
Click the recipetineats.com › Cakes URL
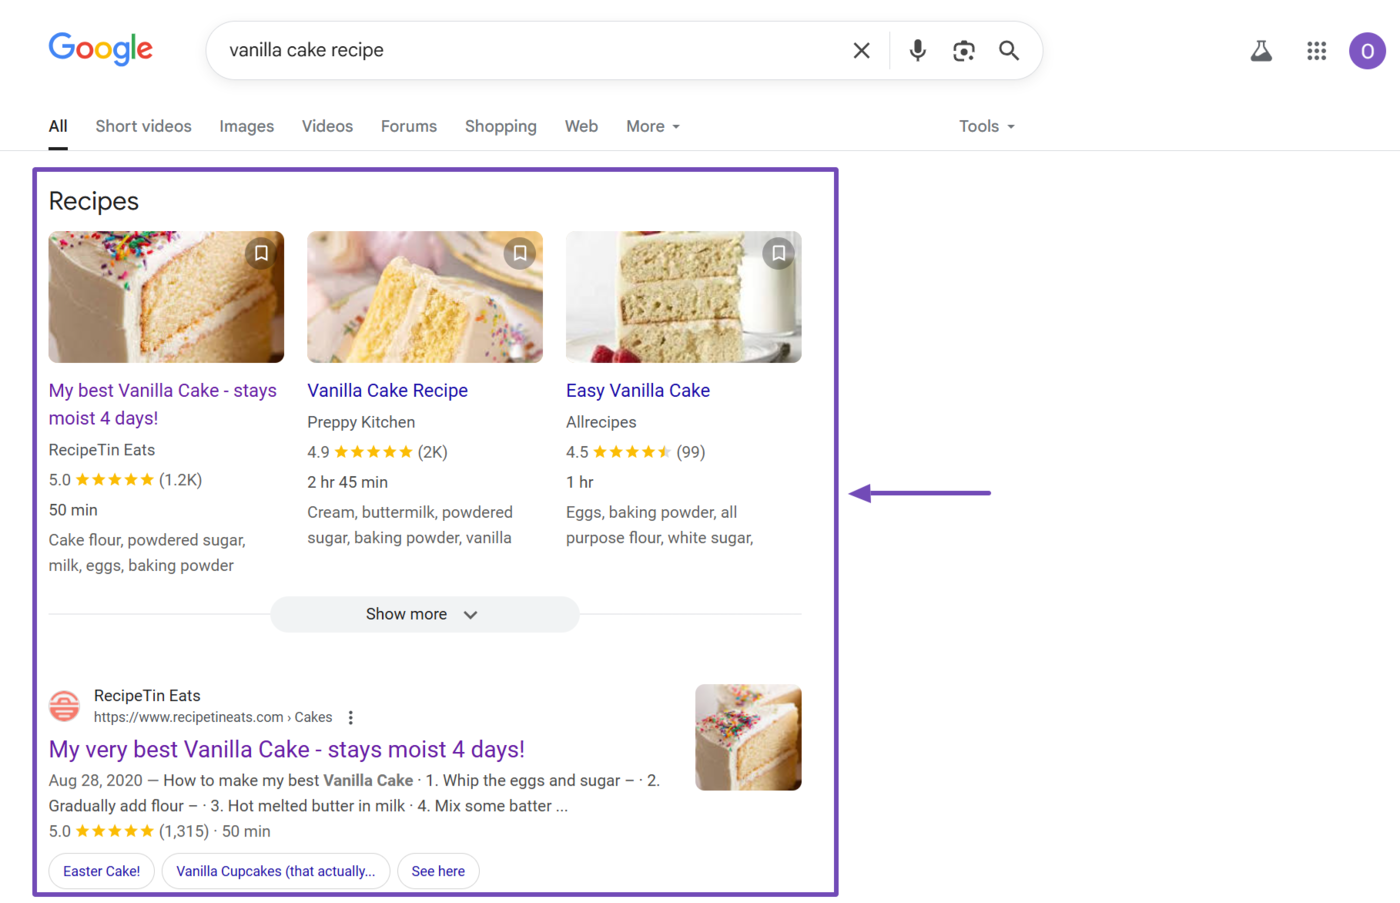point(213,717)
